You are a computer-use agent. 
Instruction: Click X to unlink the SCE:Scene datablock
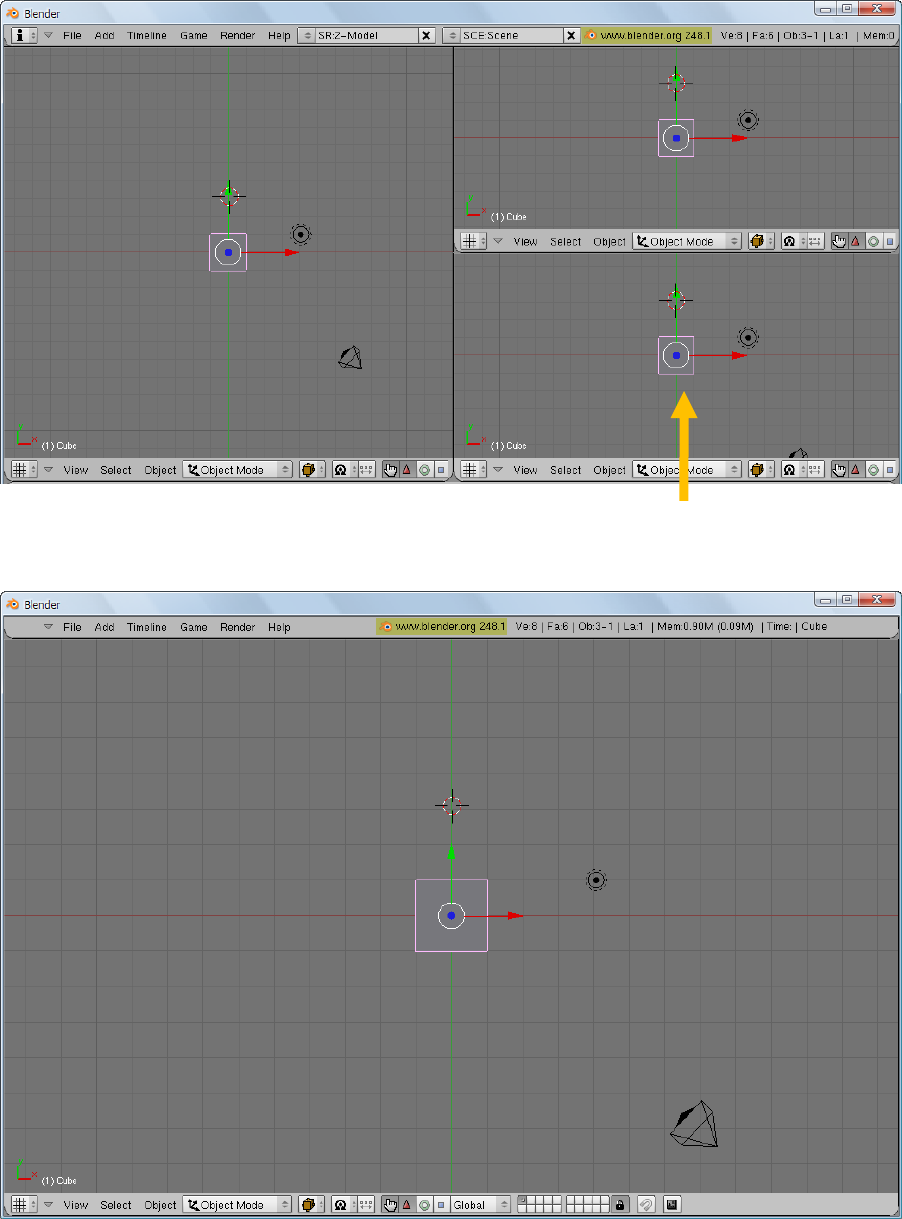(571, 35)
